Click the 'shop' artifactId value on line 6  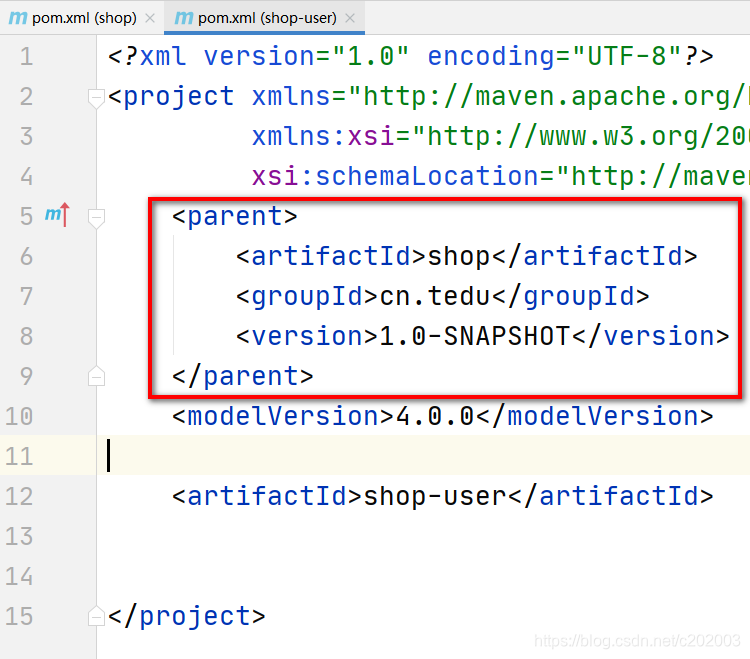pos(459,256)
